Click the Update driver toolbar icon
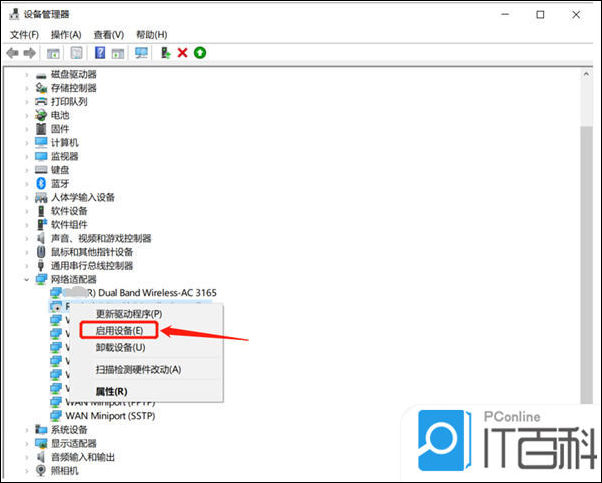The height and width of the screenshot is (483, 602). coord(165,53)
